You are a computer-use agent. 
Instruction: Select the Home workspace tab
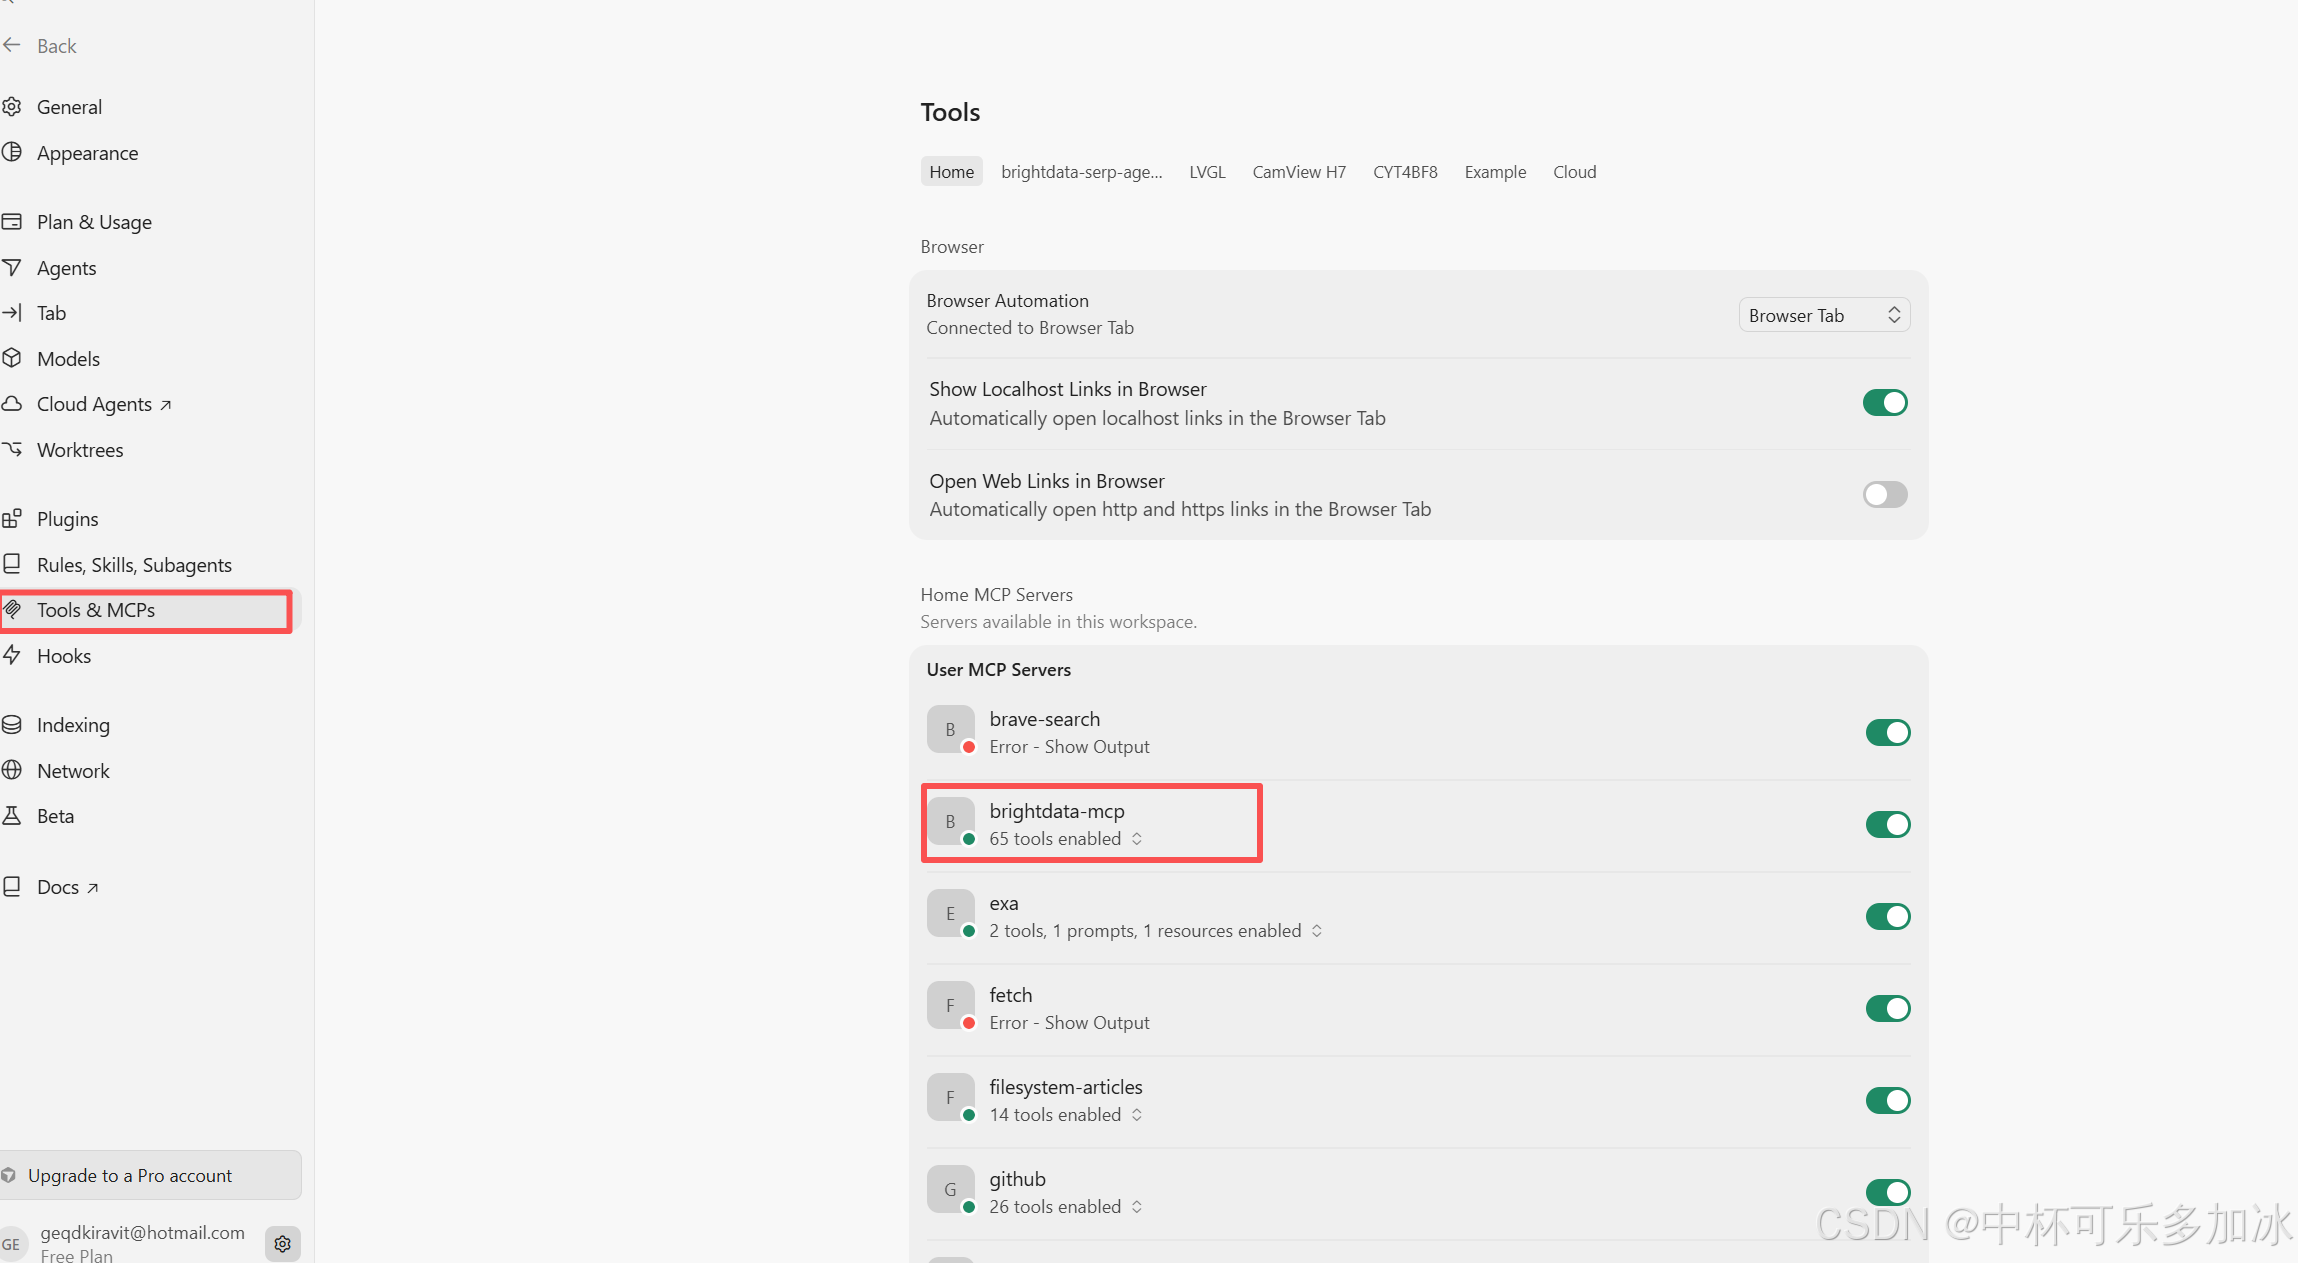pyautogui.click(x=951, y=172)
